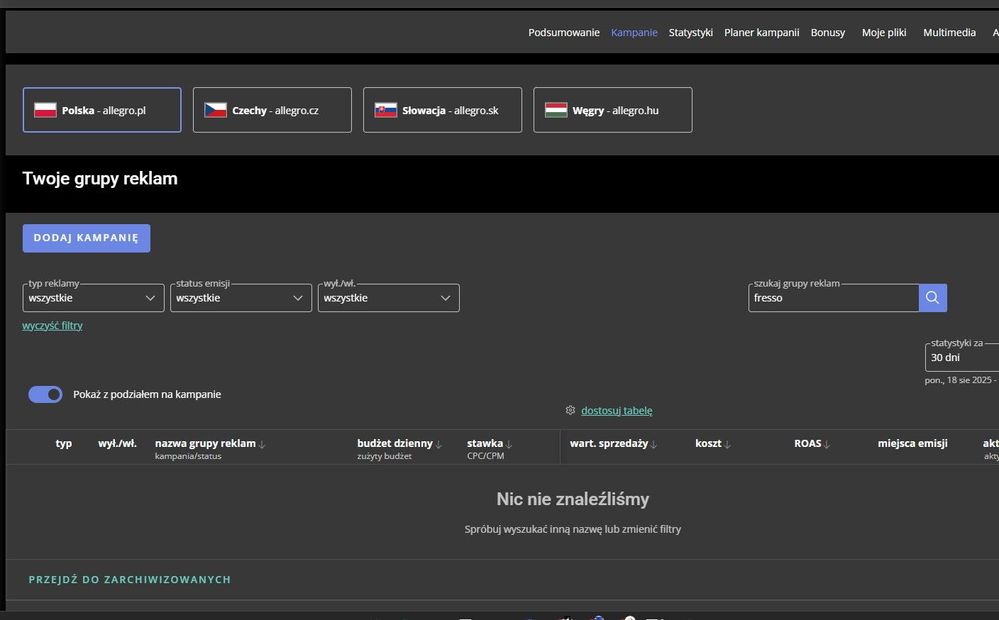The width and height of the screenshot is (999, 620).
Task: Click the wyczyść filtry link
Action: coord(52,326)
